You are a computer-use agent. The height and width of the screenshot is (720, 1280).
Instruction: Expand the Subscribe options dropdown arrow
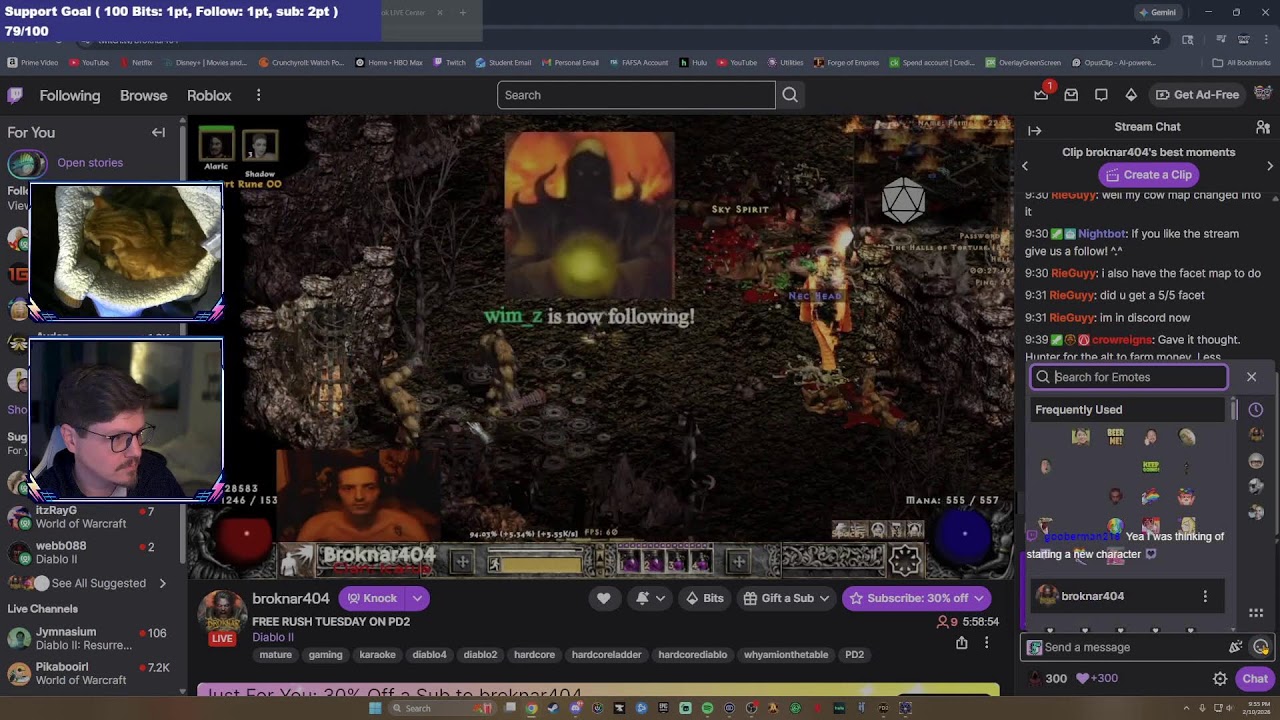coord(979,598)
